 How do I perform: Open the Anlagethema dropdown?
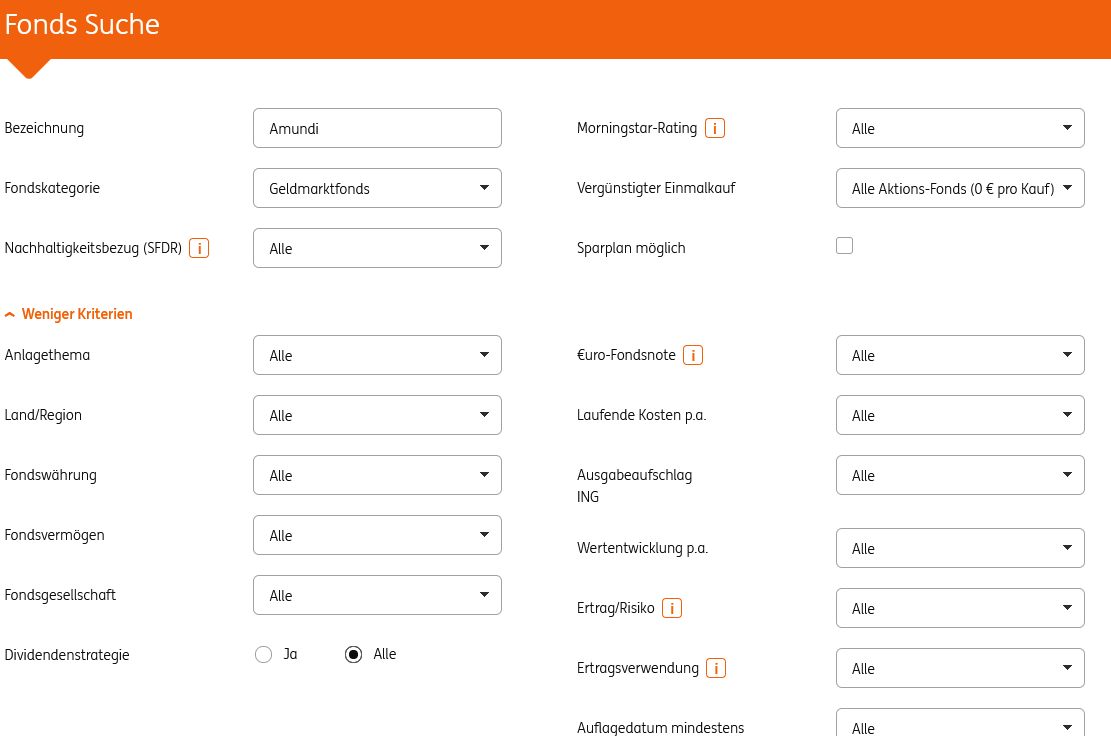tap(377, 355)
